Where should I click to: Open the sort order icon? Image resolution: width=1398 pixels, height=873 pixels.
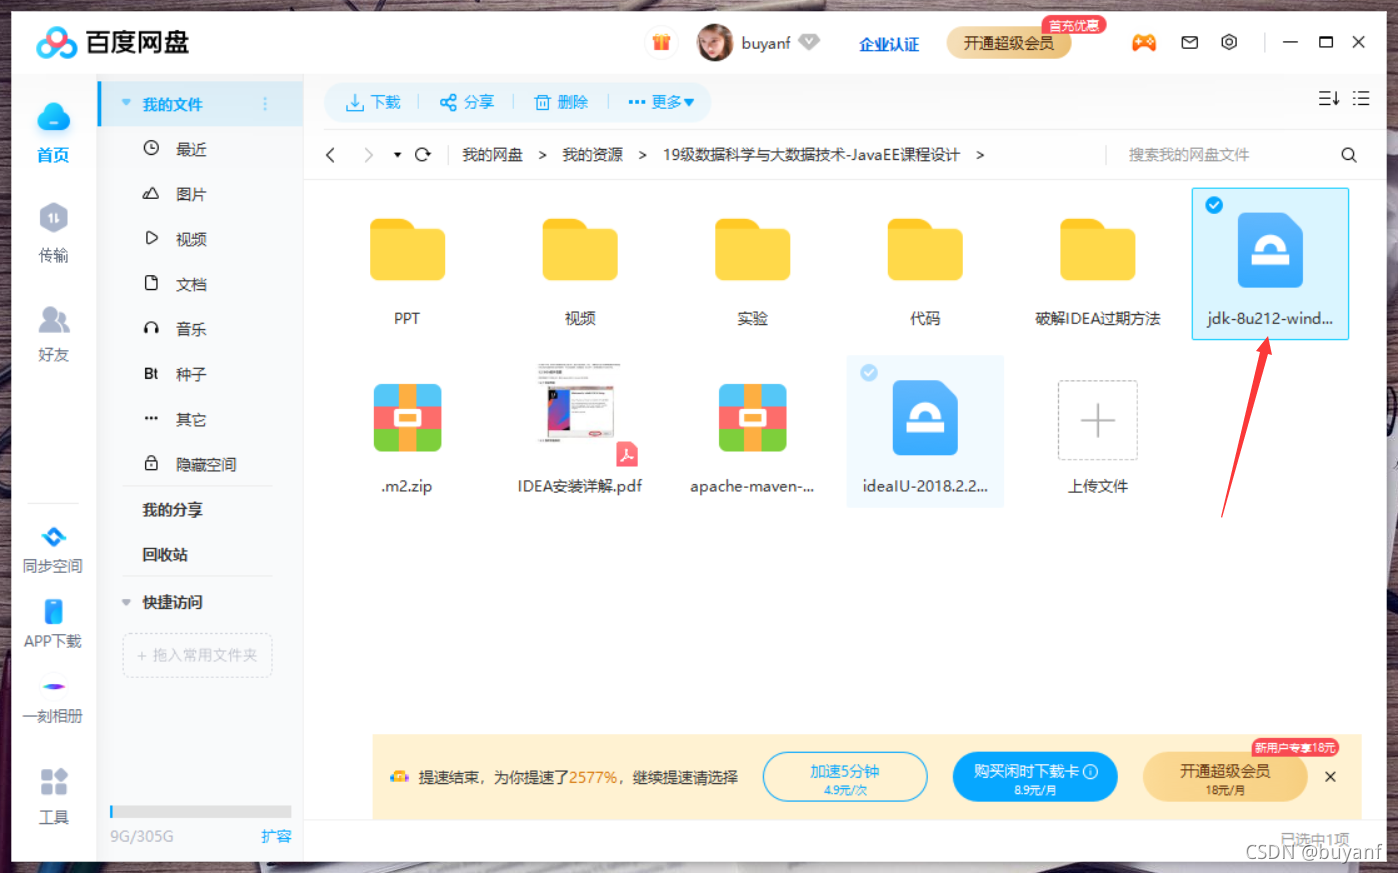pyautogui.click(x=1328, y=98)
